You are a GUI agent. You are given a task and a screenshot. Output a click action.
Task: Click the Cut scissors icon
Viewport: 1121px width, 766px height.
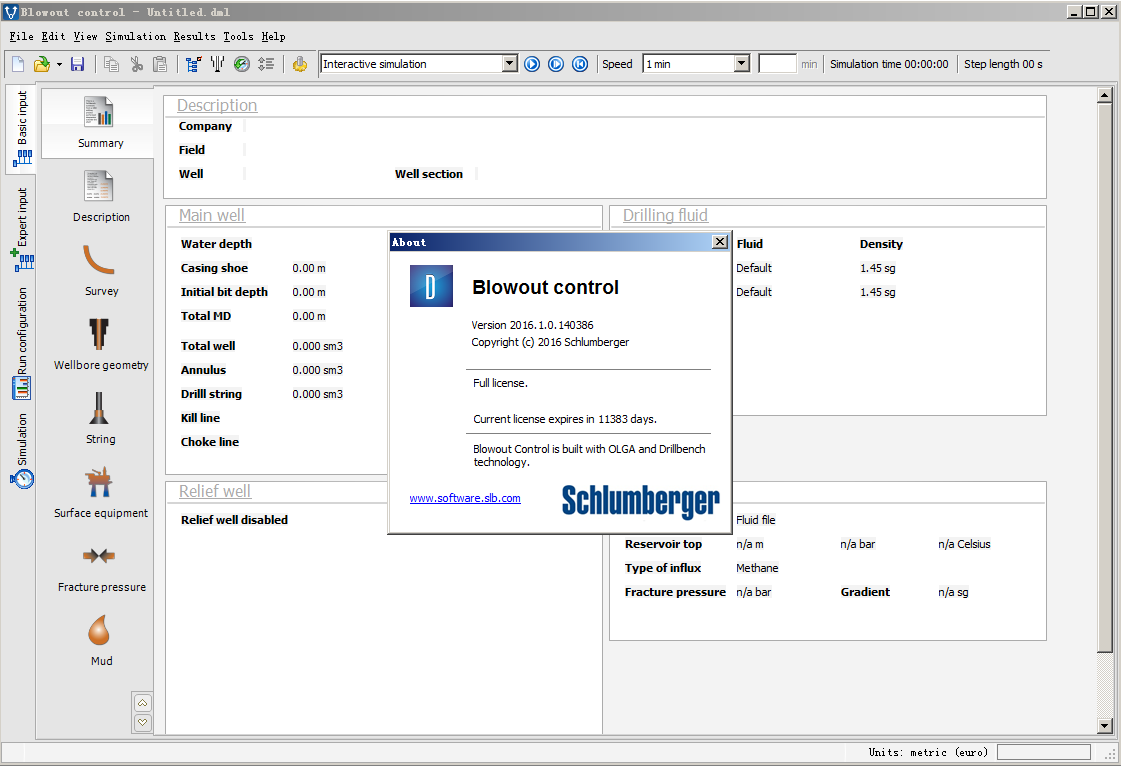pyautogui.click(x=137, y=64)
